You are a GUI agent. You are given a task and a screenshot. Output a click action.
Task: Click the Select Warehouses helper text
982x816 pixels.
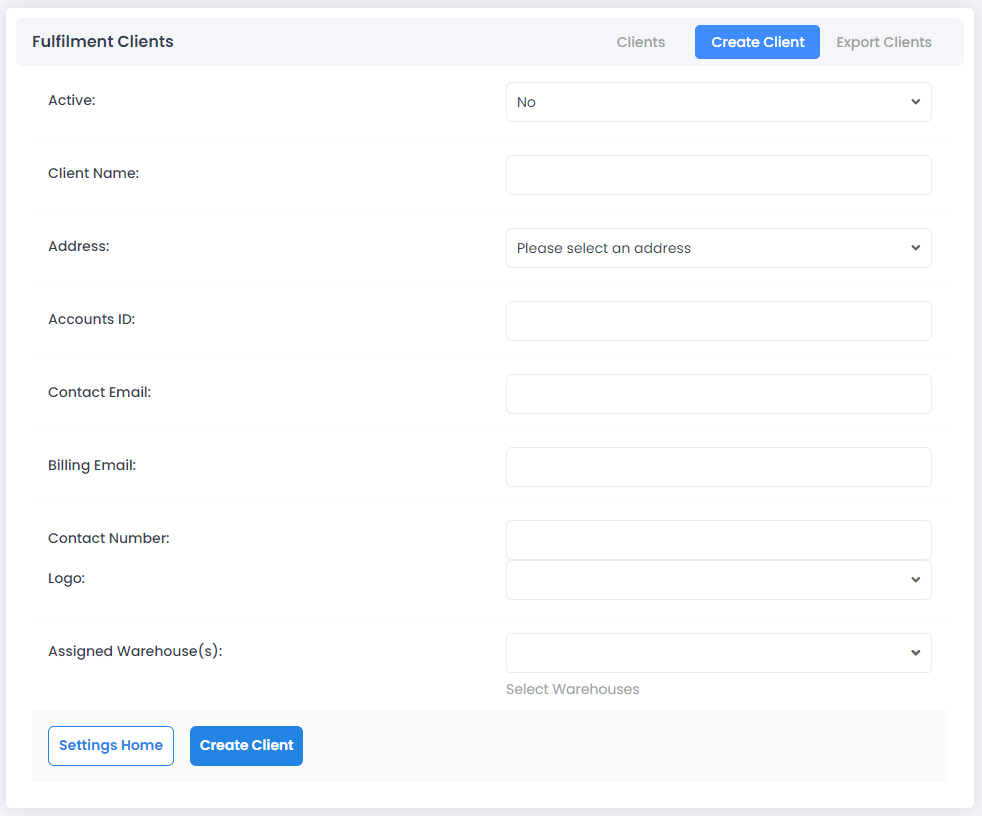point(572,689)
